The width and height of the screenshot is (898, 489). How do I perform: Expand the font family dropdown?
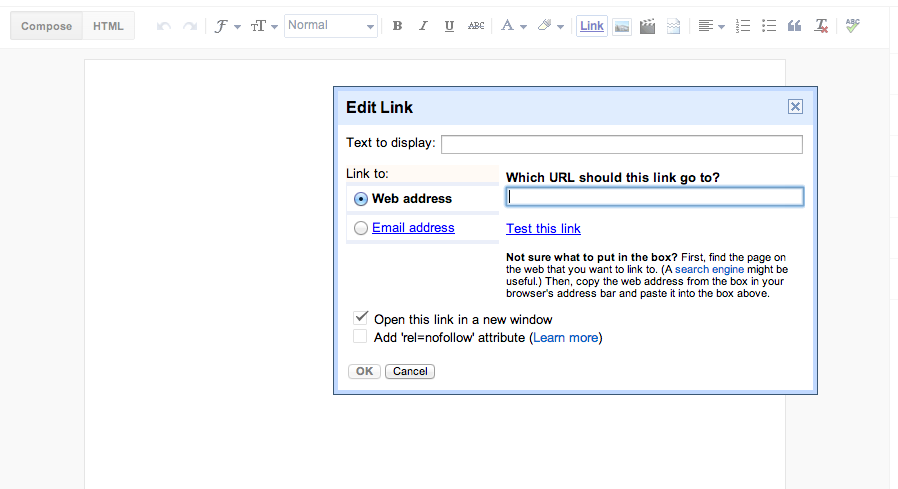click(227, 26)
